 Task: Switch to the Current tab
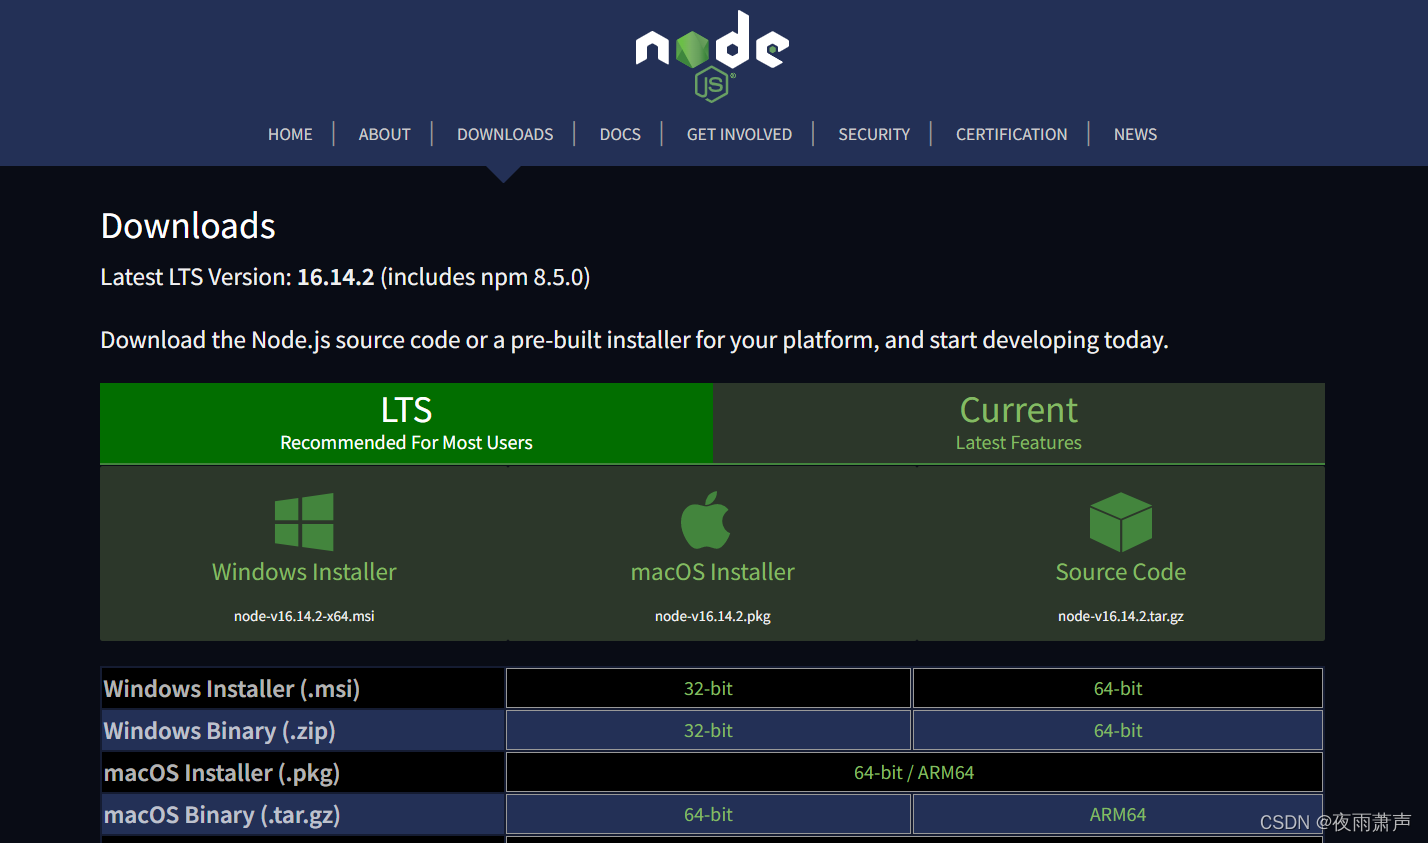pos(1019,423)
